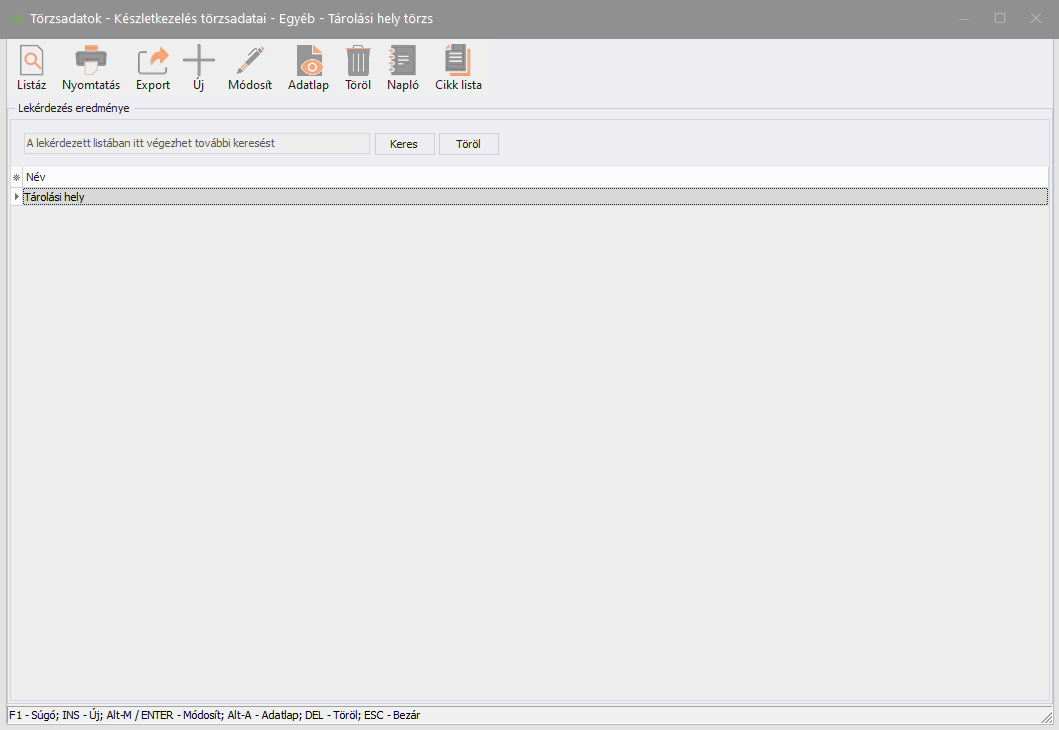The image size is (1059, 730).
Task: Click the resize grip in the status bar corner
Action: (x=1046, y=716)
